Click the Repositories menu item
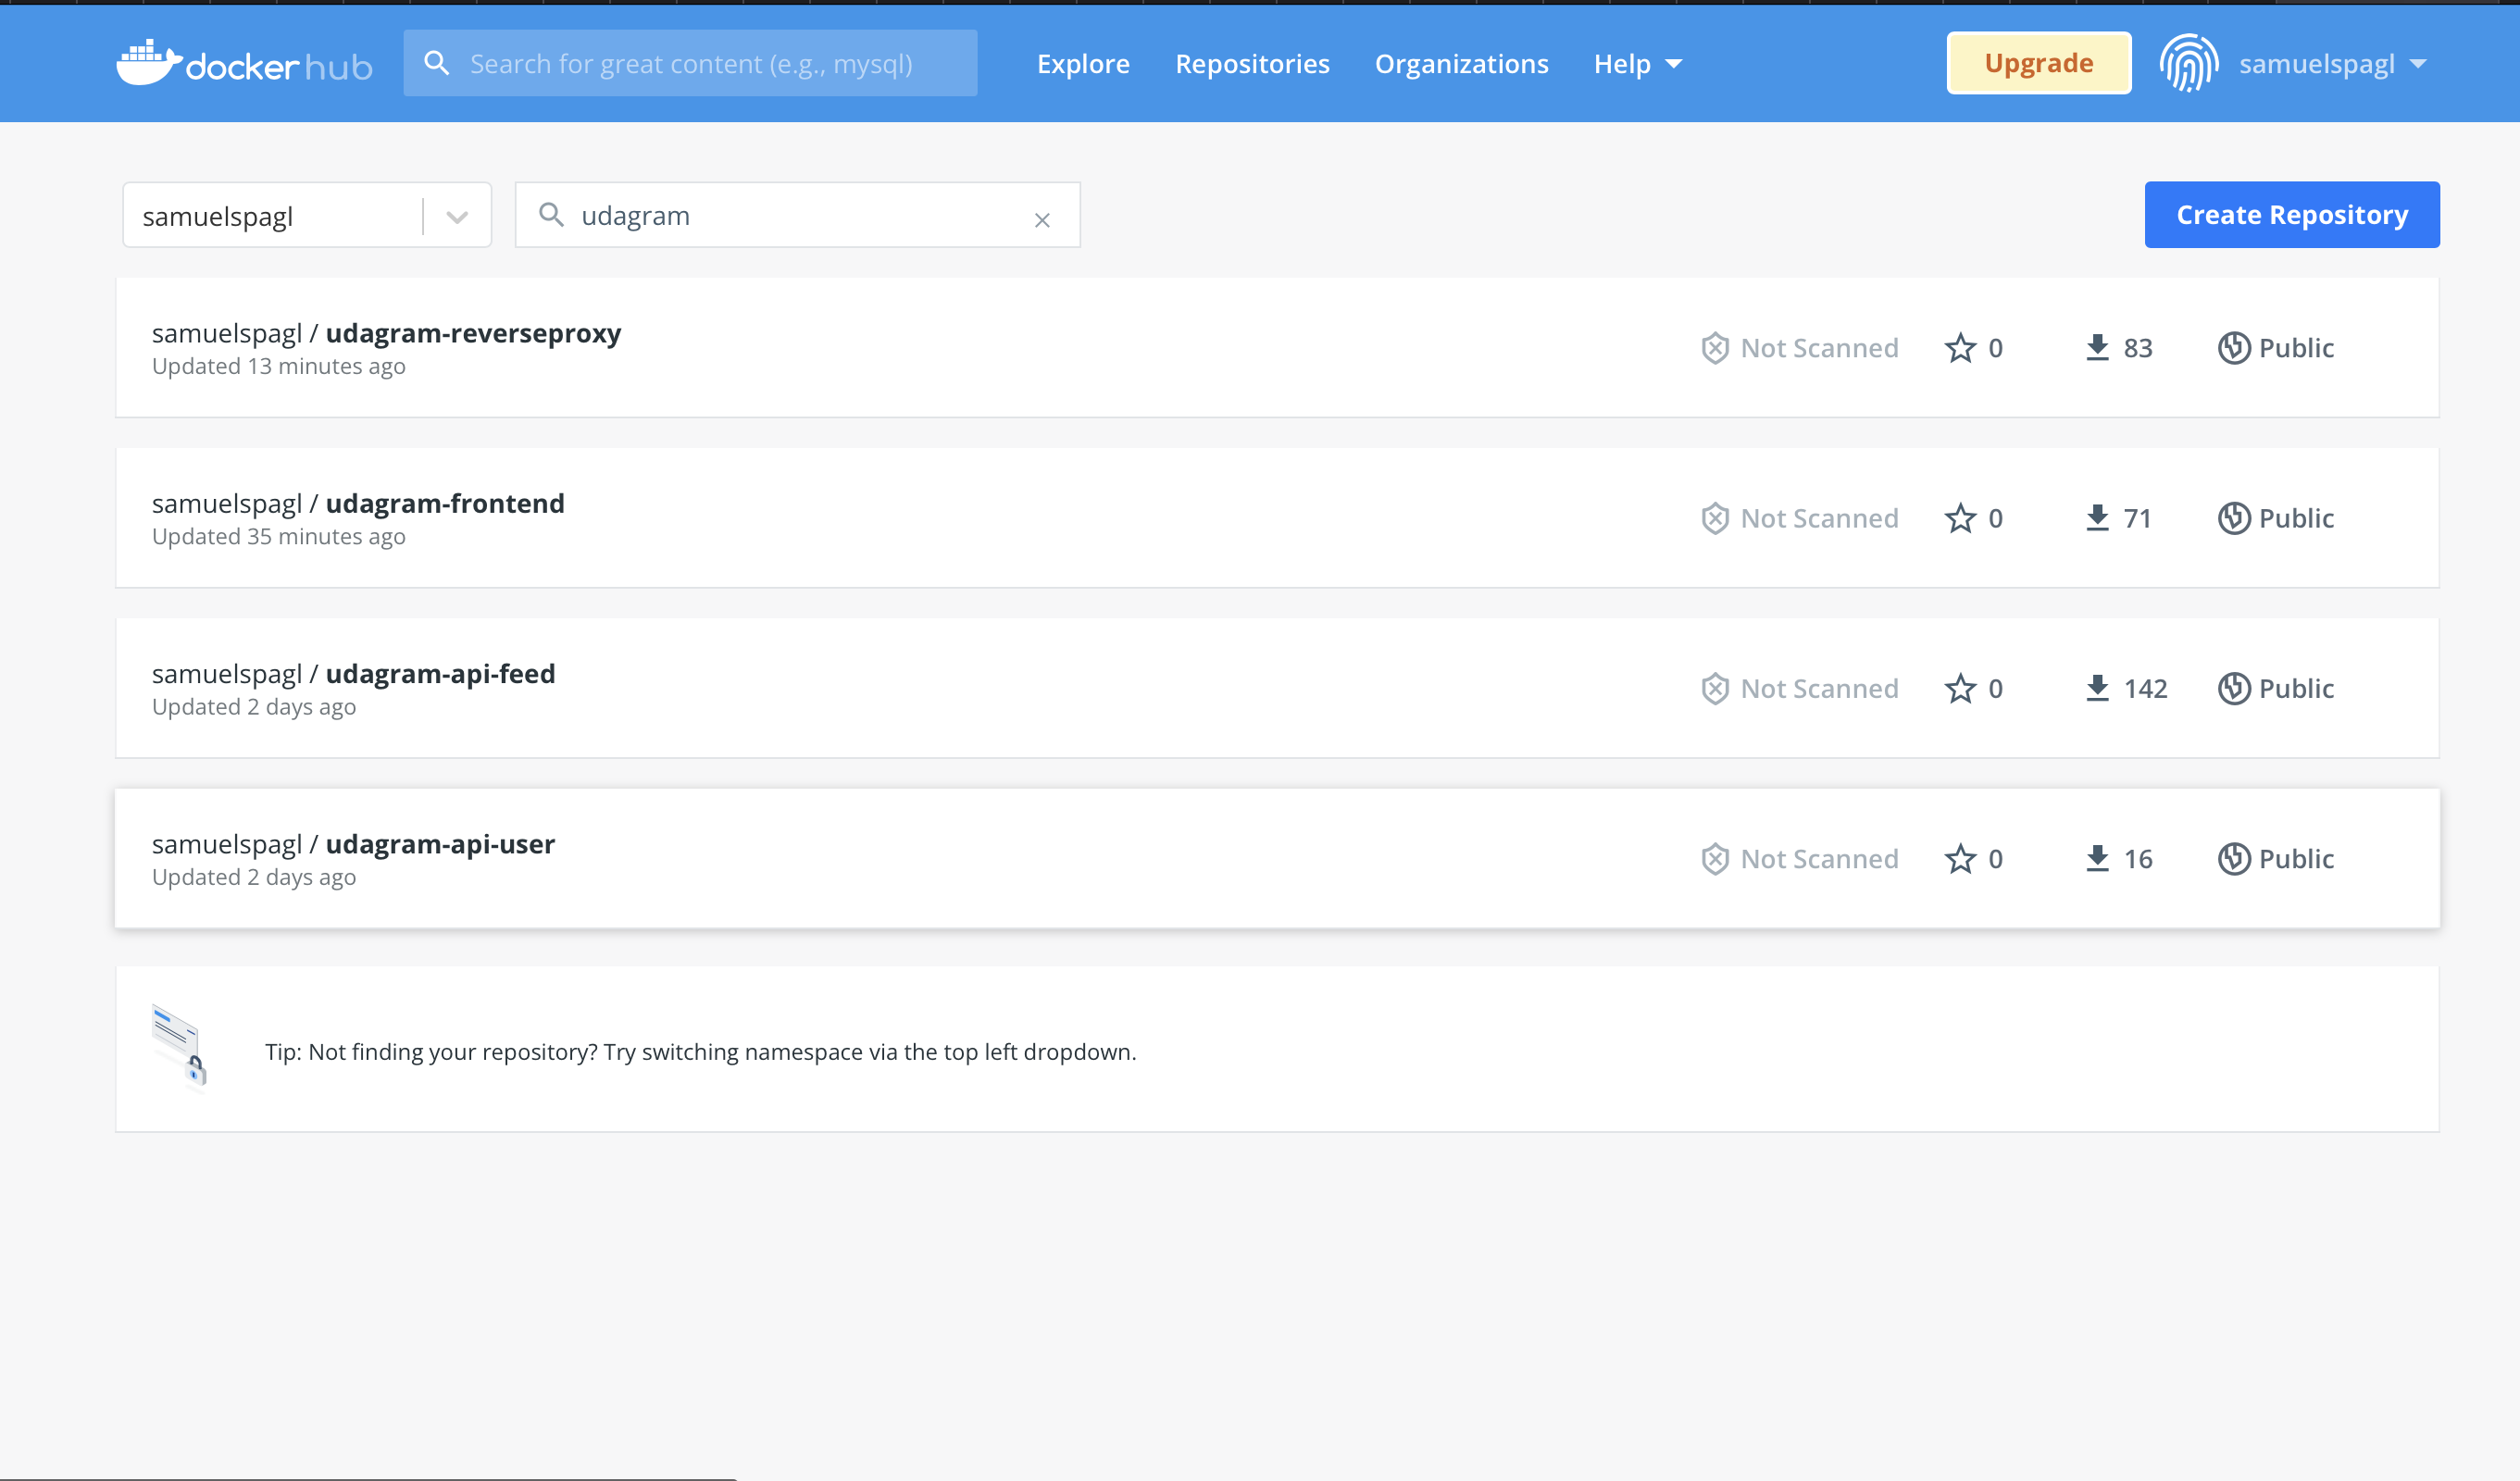Viewport: 2520px width, 1481px height. (1252, 62)
